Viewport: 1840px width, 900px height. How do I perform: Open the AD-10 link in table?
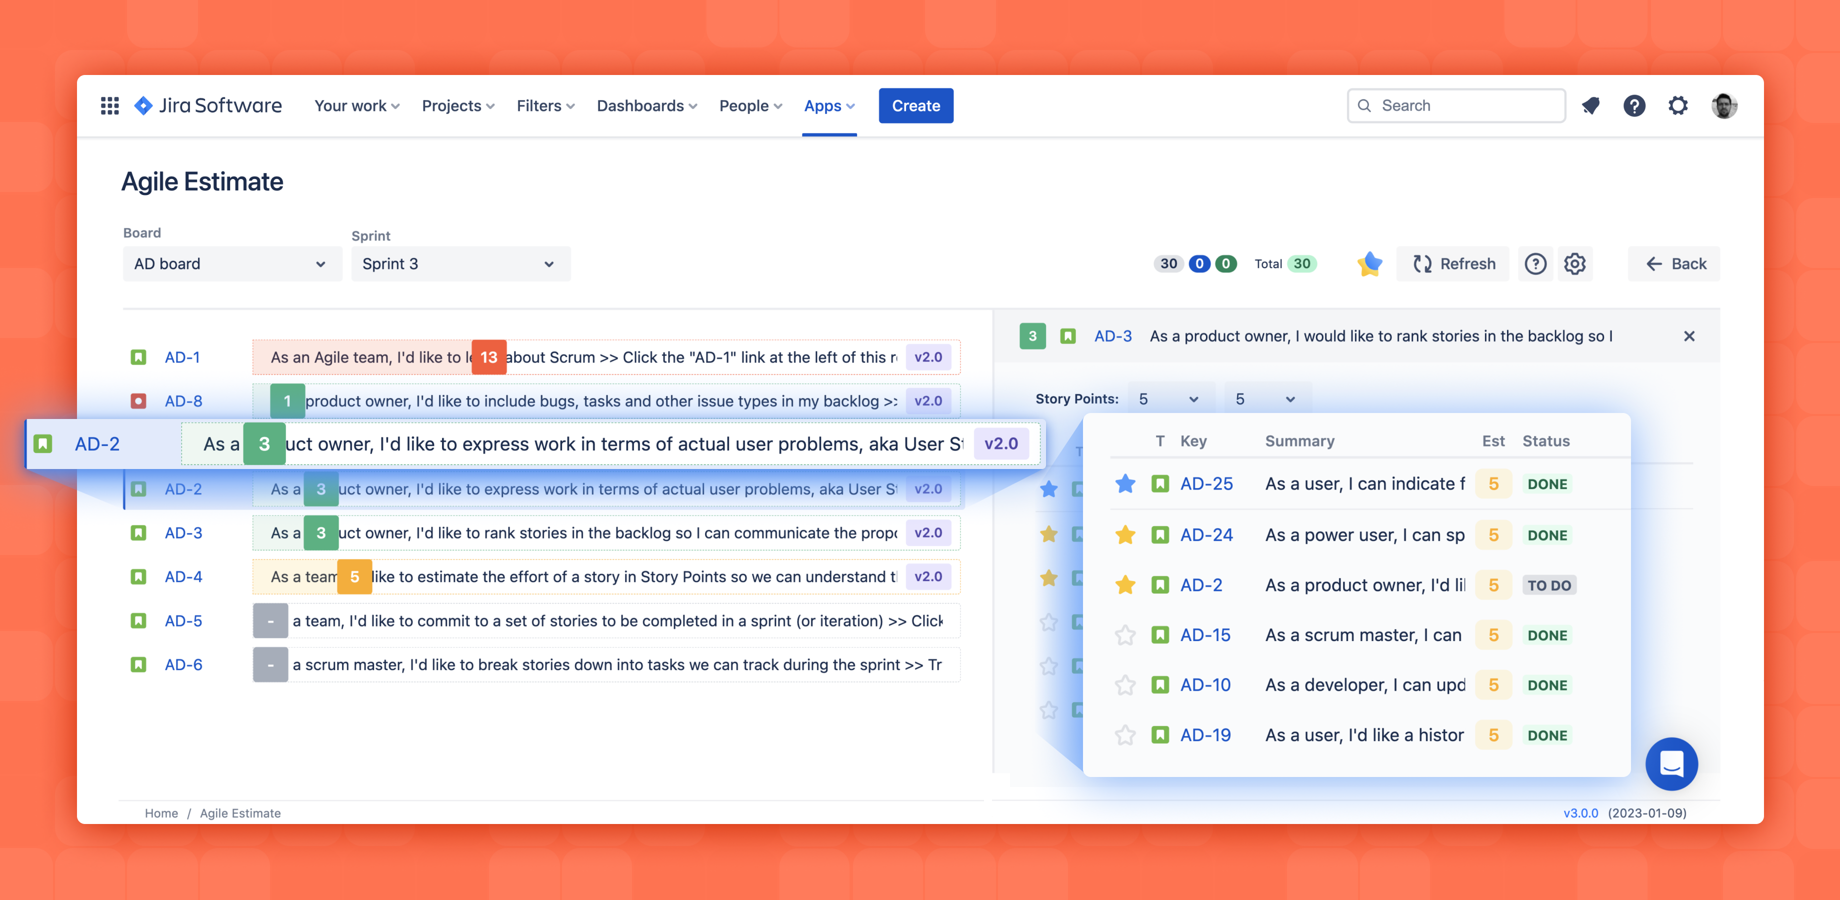tap(1205, 685)
